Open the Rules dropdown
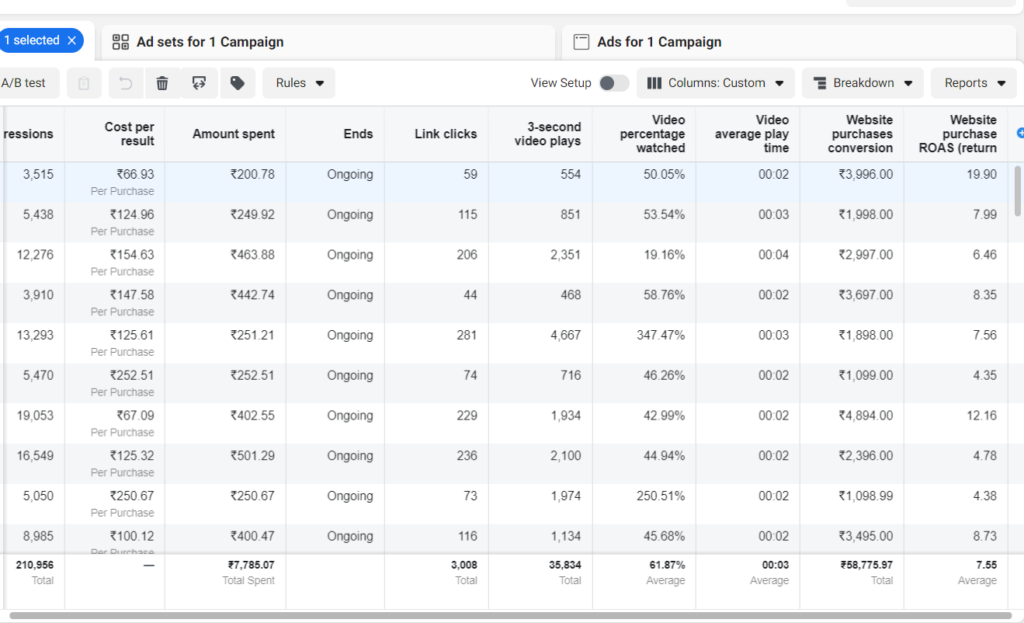The height and width of the screenshot is (623, 1024). coord(299,83)
